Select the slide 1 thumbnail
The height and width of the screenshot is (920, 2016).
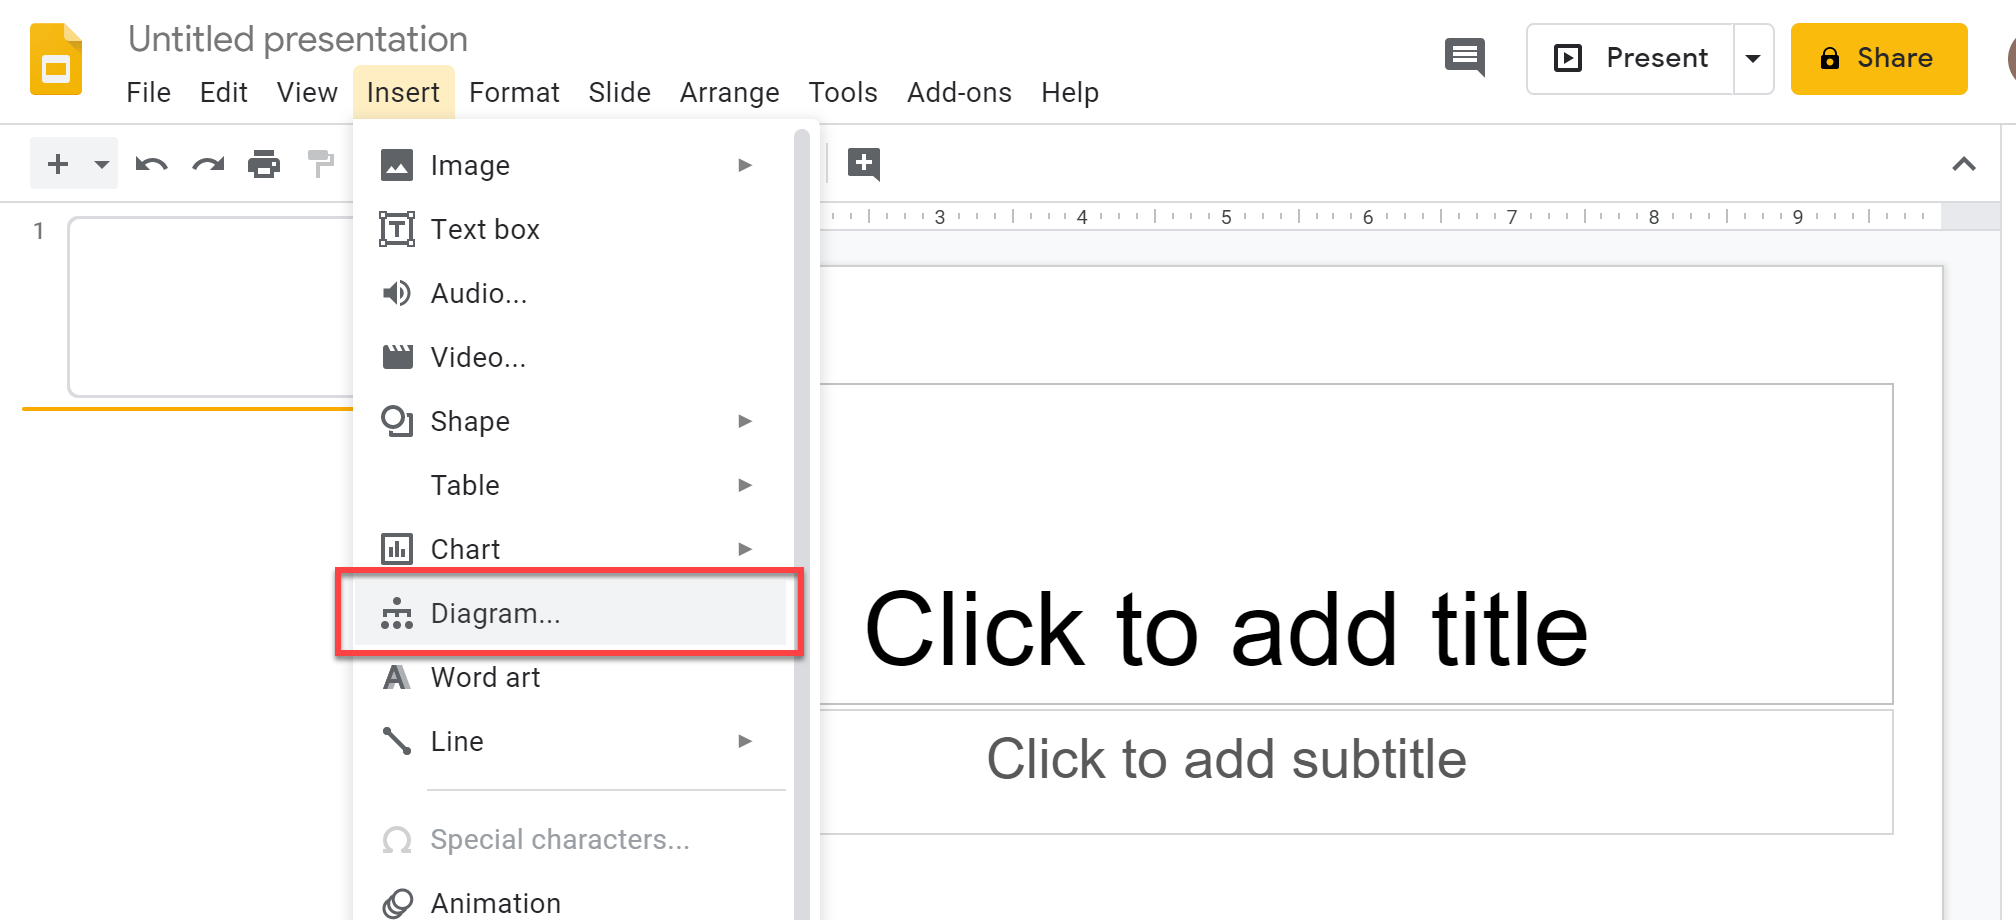[210, 306]
